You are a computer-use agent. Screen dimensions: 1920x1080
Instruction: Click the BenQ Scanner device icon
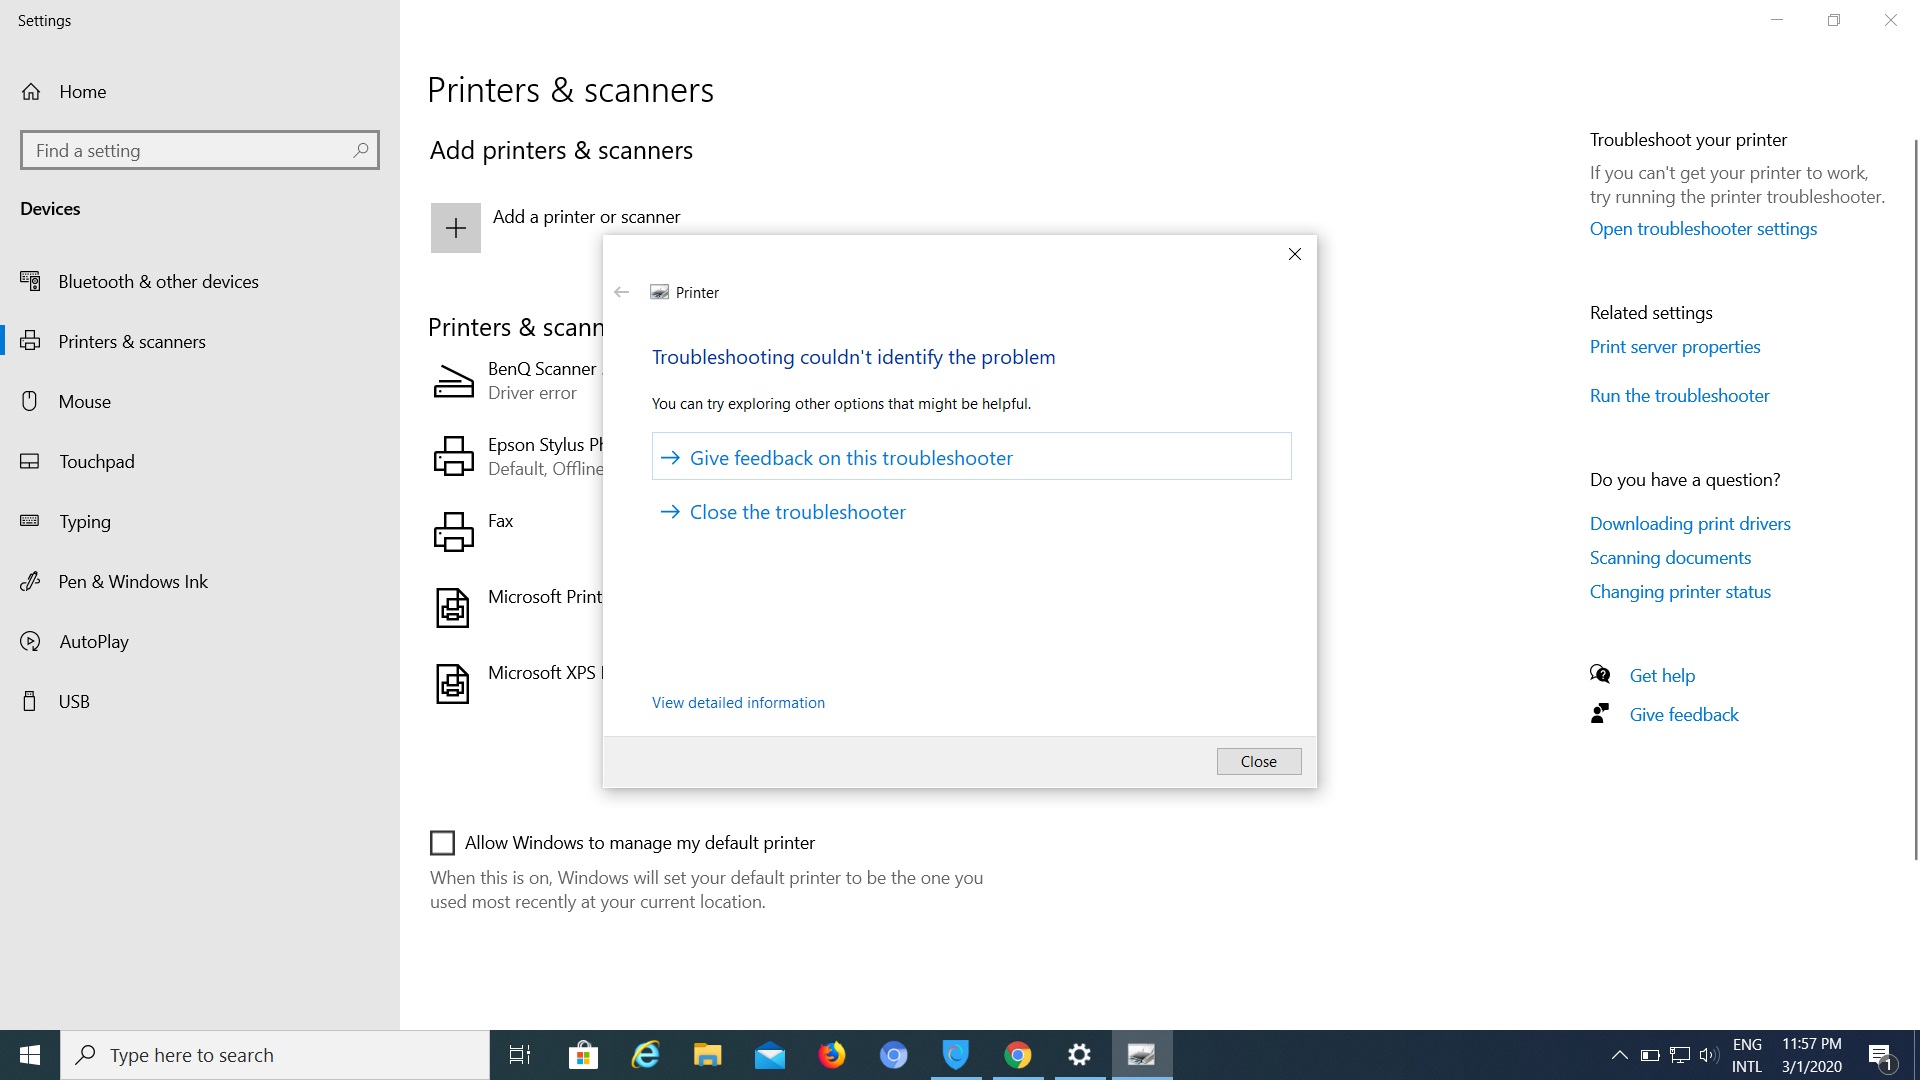pos(452,378)
